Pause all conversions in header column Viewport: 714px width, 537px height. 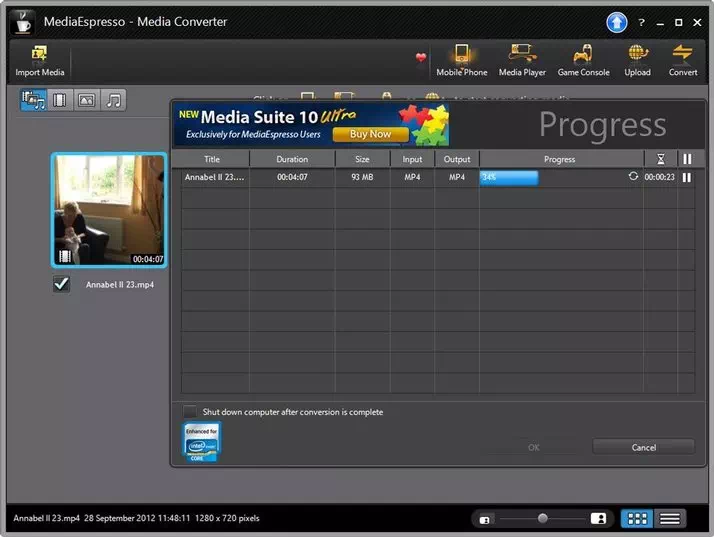coord(687,159)
